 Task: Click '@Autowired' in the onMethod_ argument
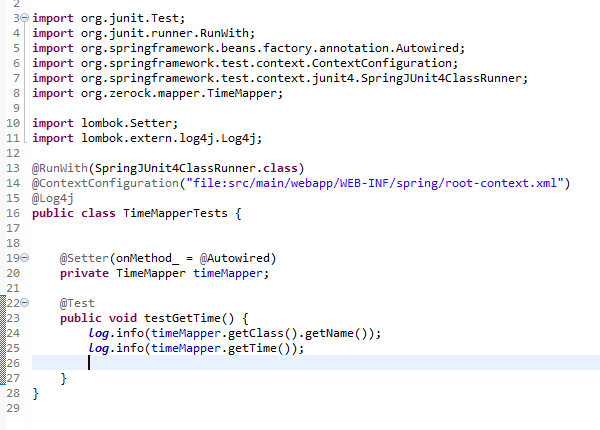[235, 258]
